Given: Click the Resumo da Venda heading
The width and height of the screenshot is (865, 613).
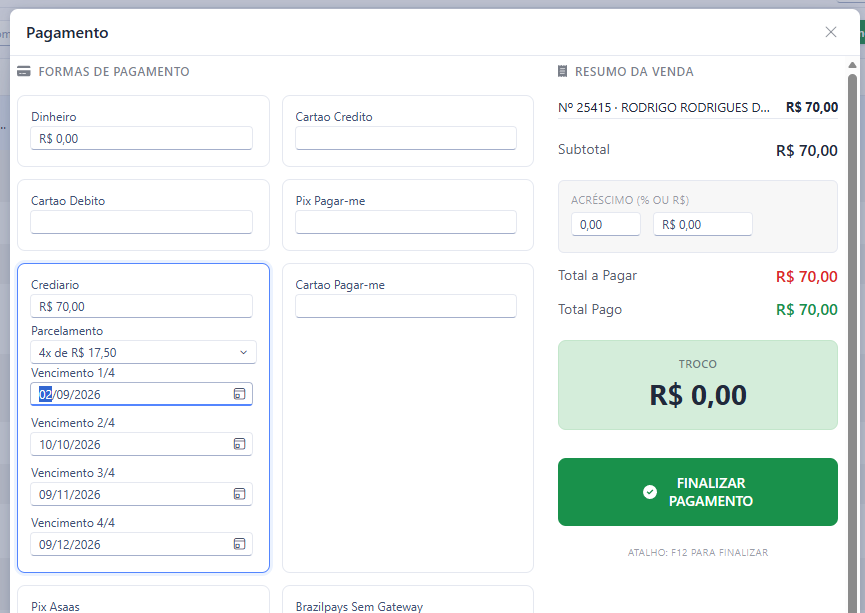Looking at the screenshot, I should pyautogui.click(x=634, y=71).
